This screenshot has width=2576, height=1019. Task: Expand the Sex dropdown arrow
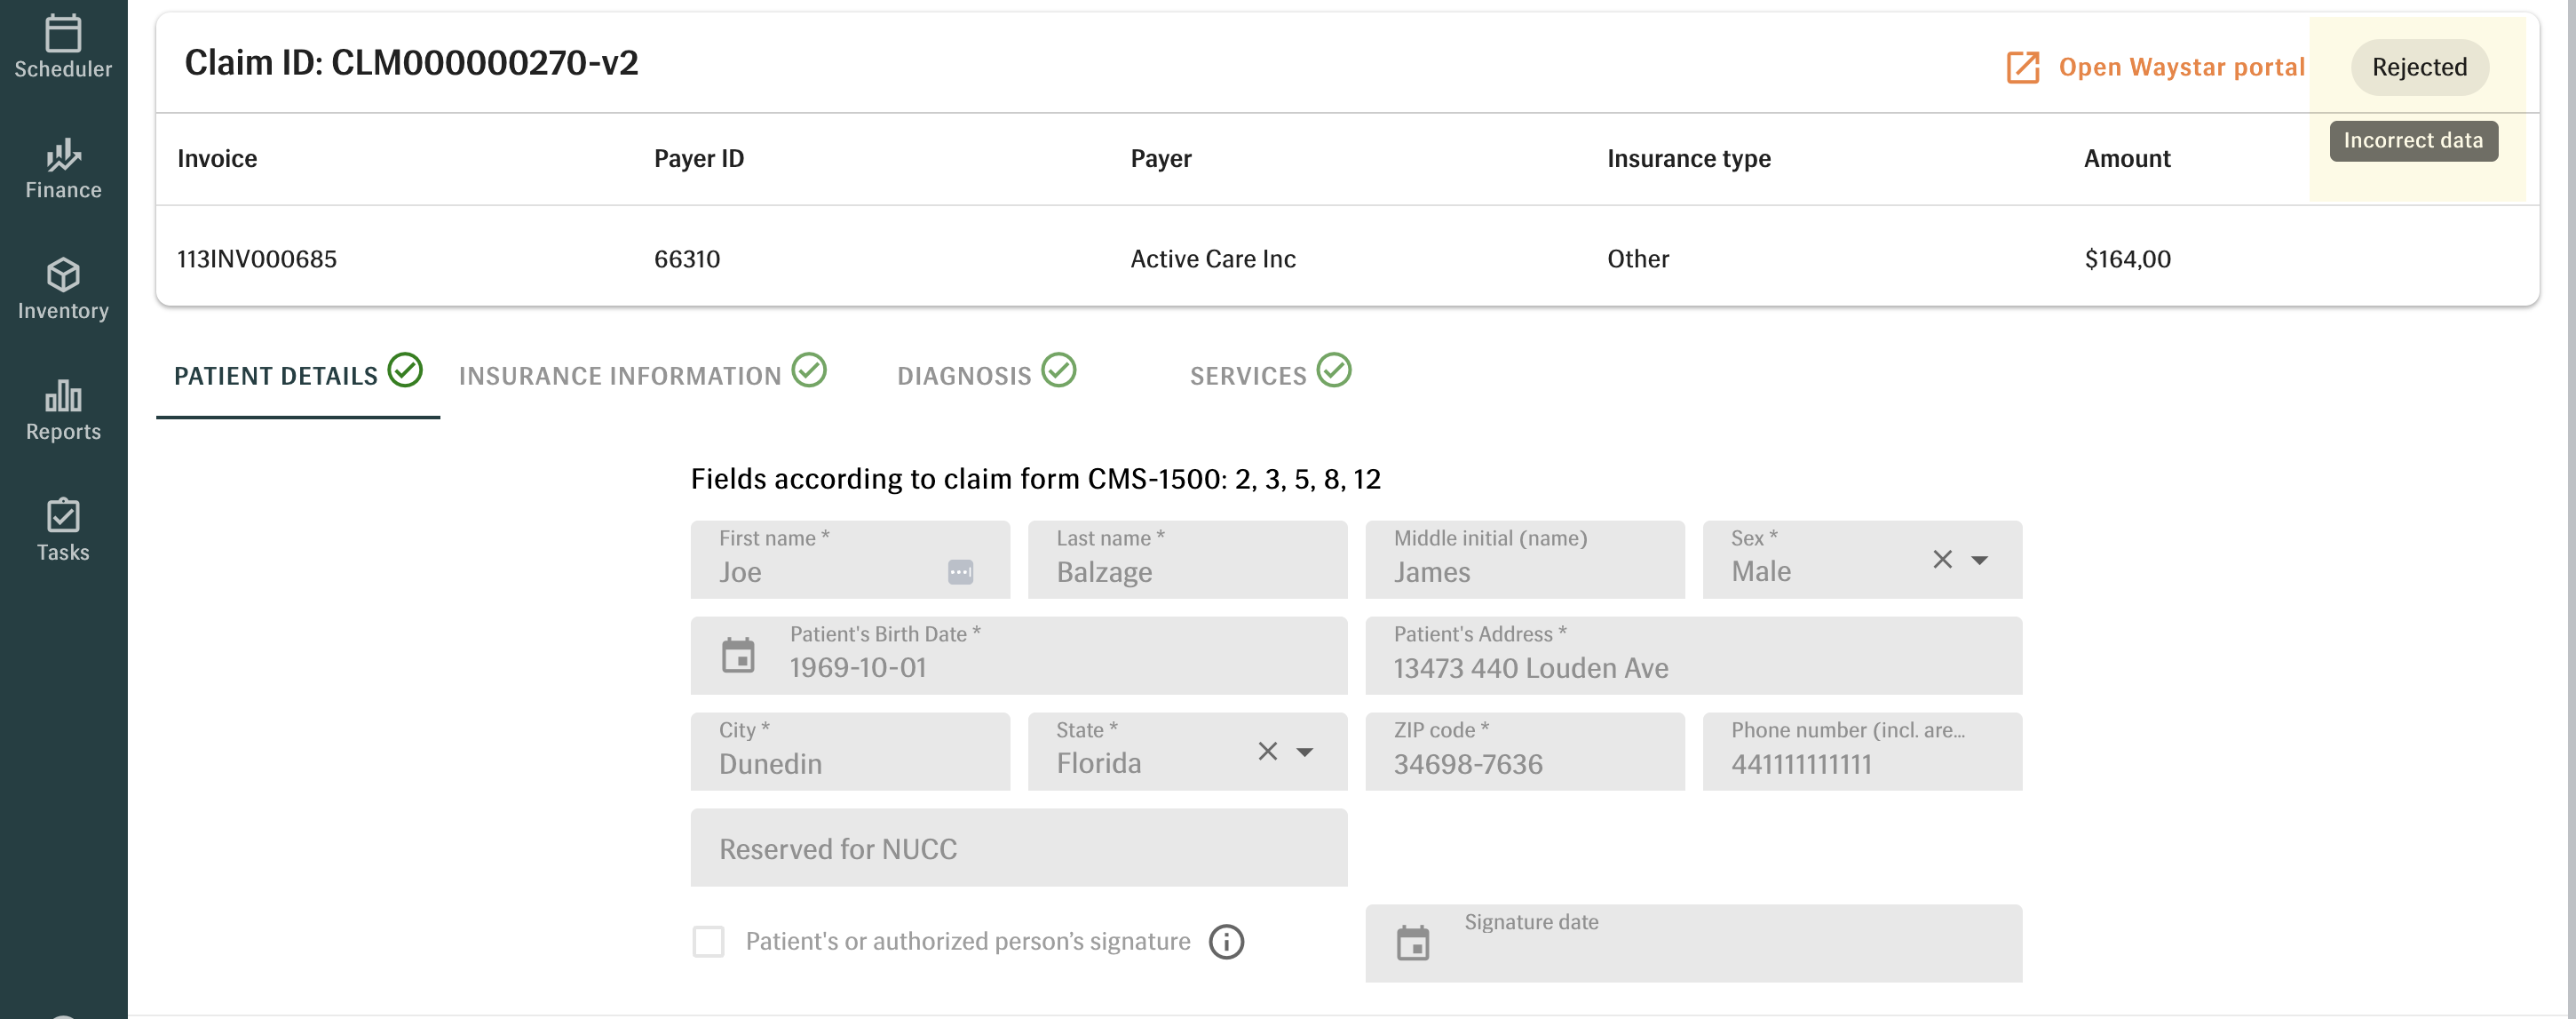(x=1979, y=560)
